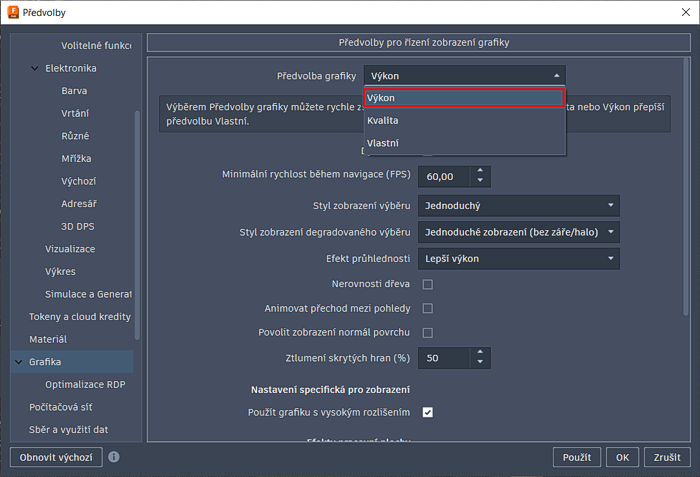Click the minimum FPS input field
This screenshot has height=477, width=700.
[x=444, y=176]
